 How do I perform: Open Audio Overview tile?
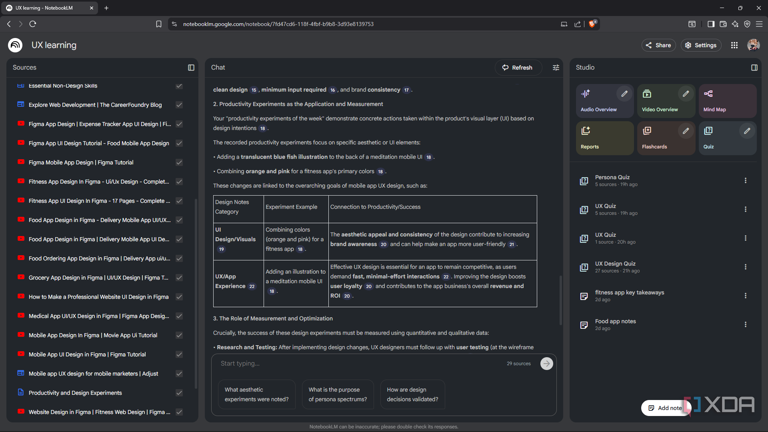[x=604, y=100]
